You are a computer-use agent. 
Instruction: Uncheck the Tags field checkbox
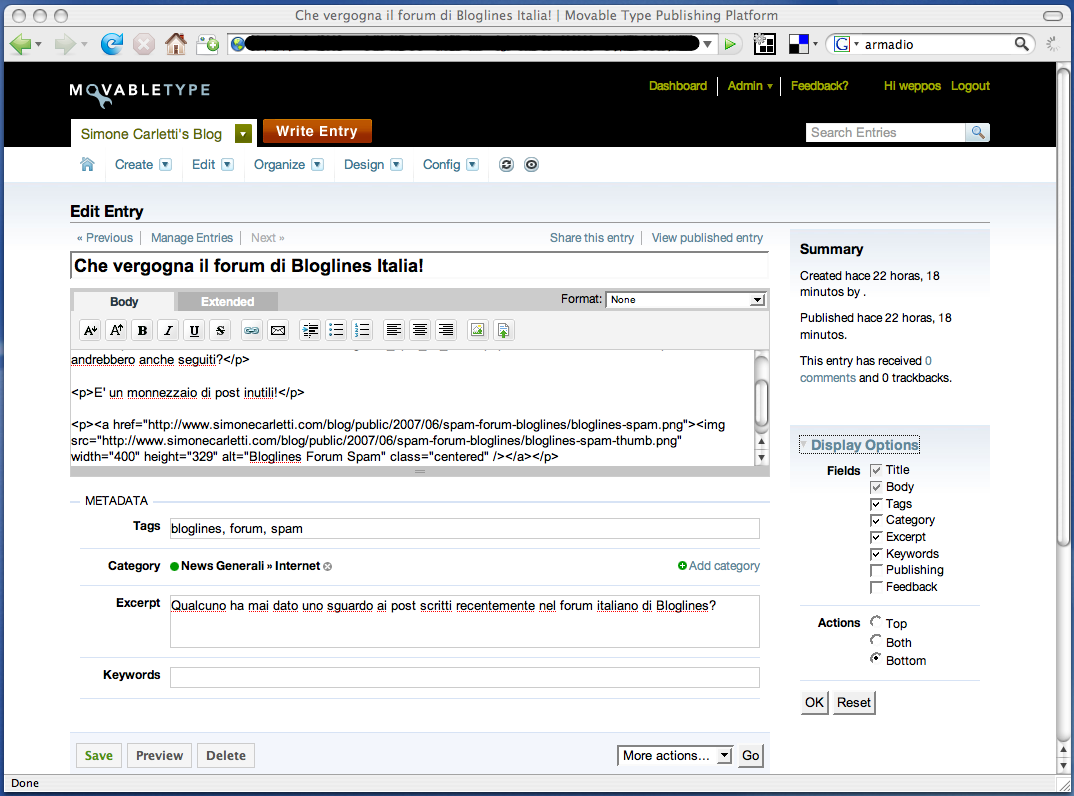coord(875,504)
